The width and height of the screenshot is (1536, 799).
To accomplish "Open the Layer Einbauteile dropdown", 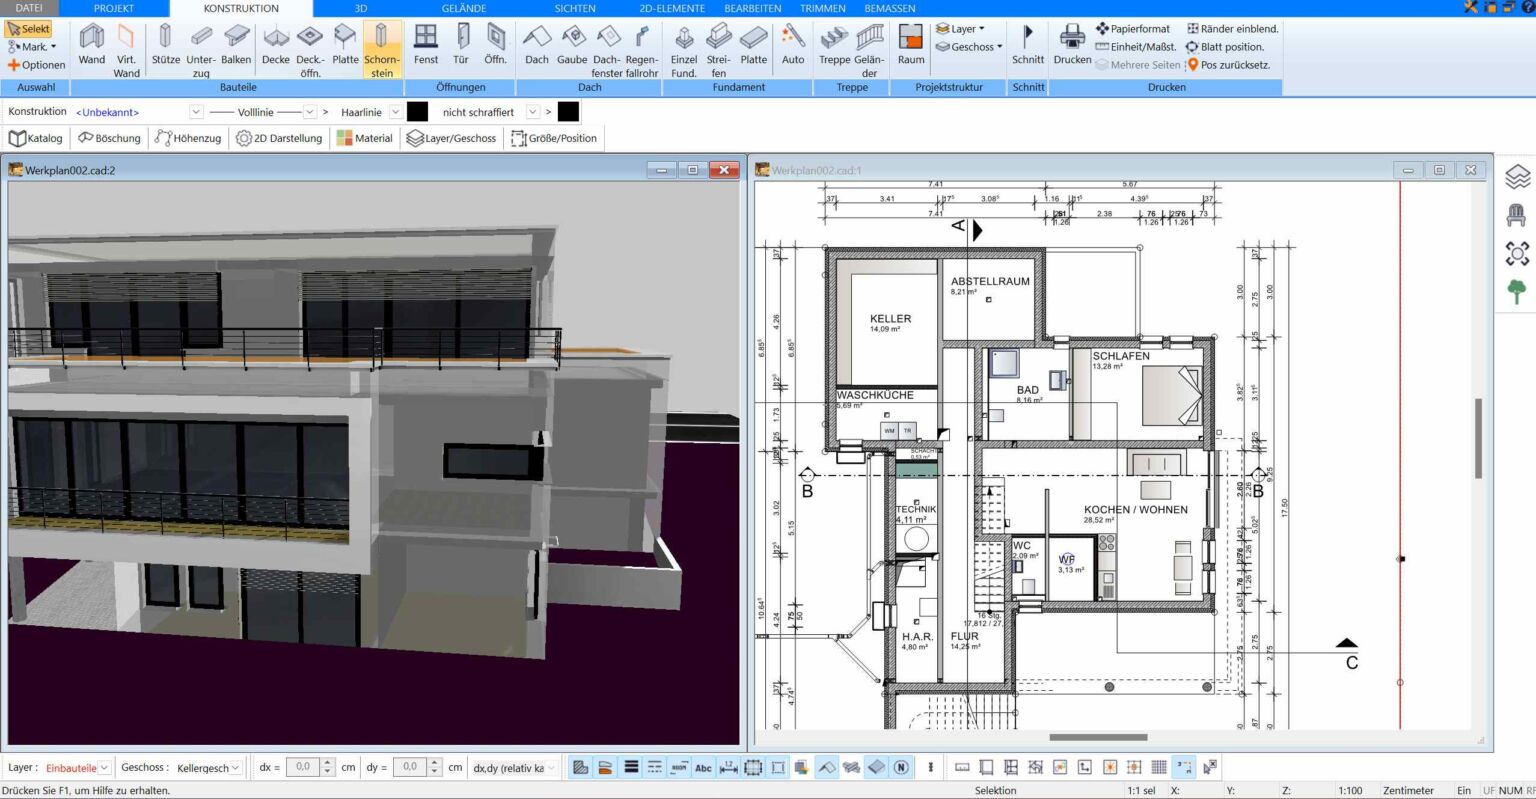I will pos(104,768).
